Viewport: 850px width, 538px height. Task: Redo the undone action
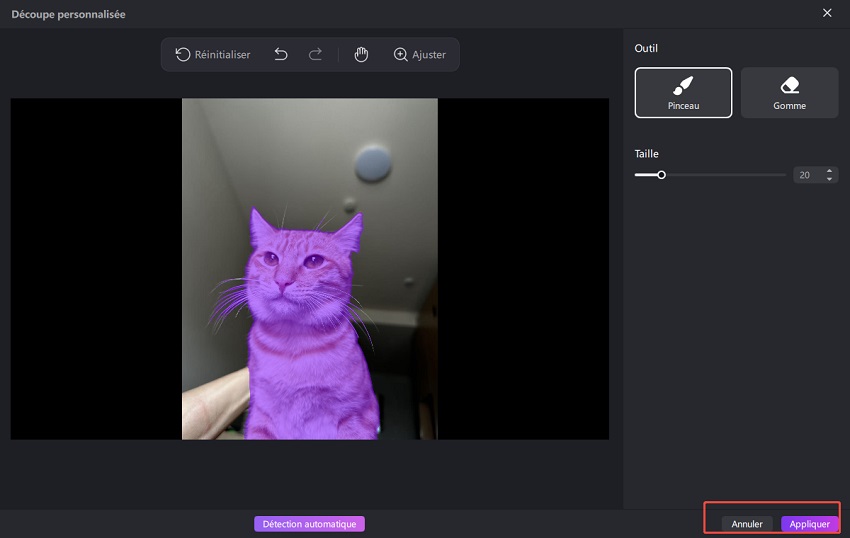[x=315, y=54]
